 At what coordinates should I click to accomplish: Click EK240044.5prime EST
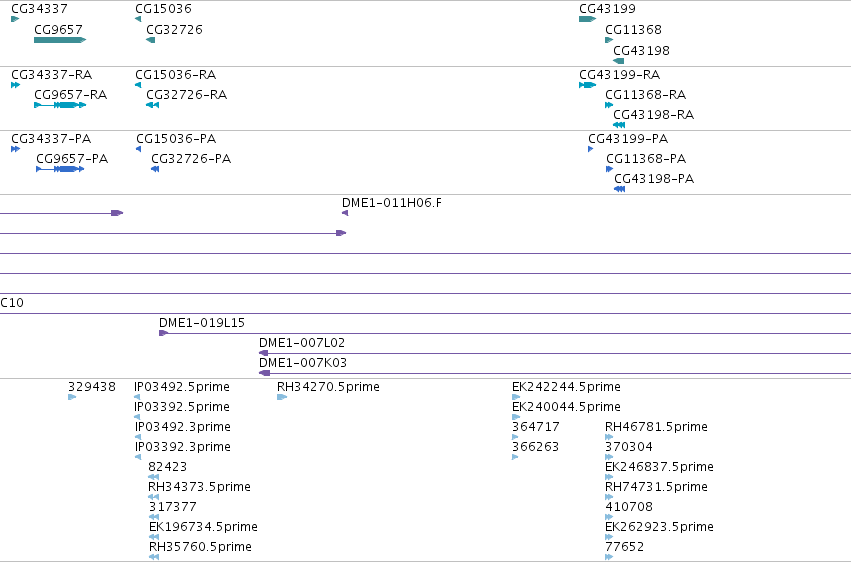point(566,406)
